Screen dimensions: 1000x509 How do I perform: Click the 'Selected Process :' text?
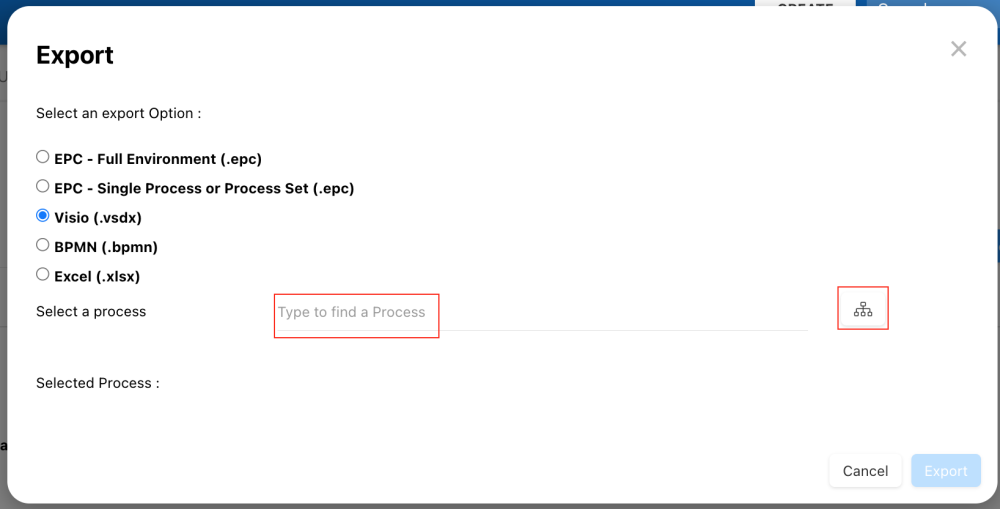(97, 383)
